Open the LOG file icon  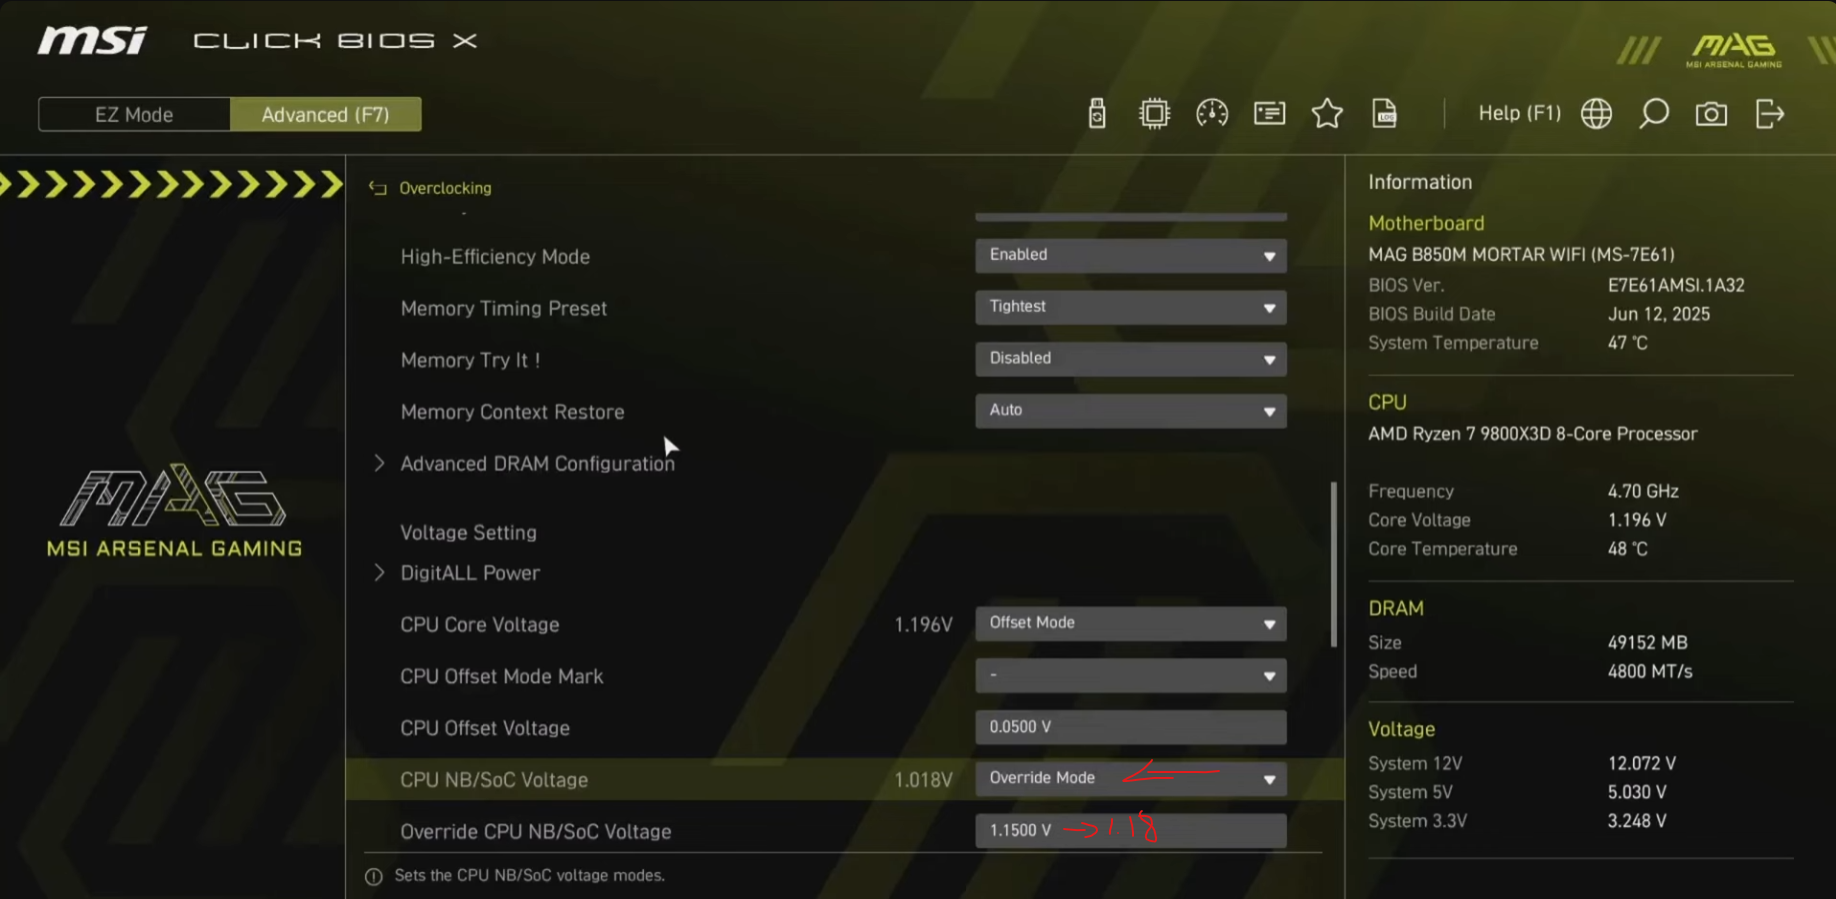click(x=1384, y=114)
